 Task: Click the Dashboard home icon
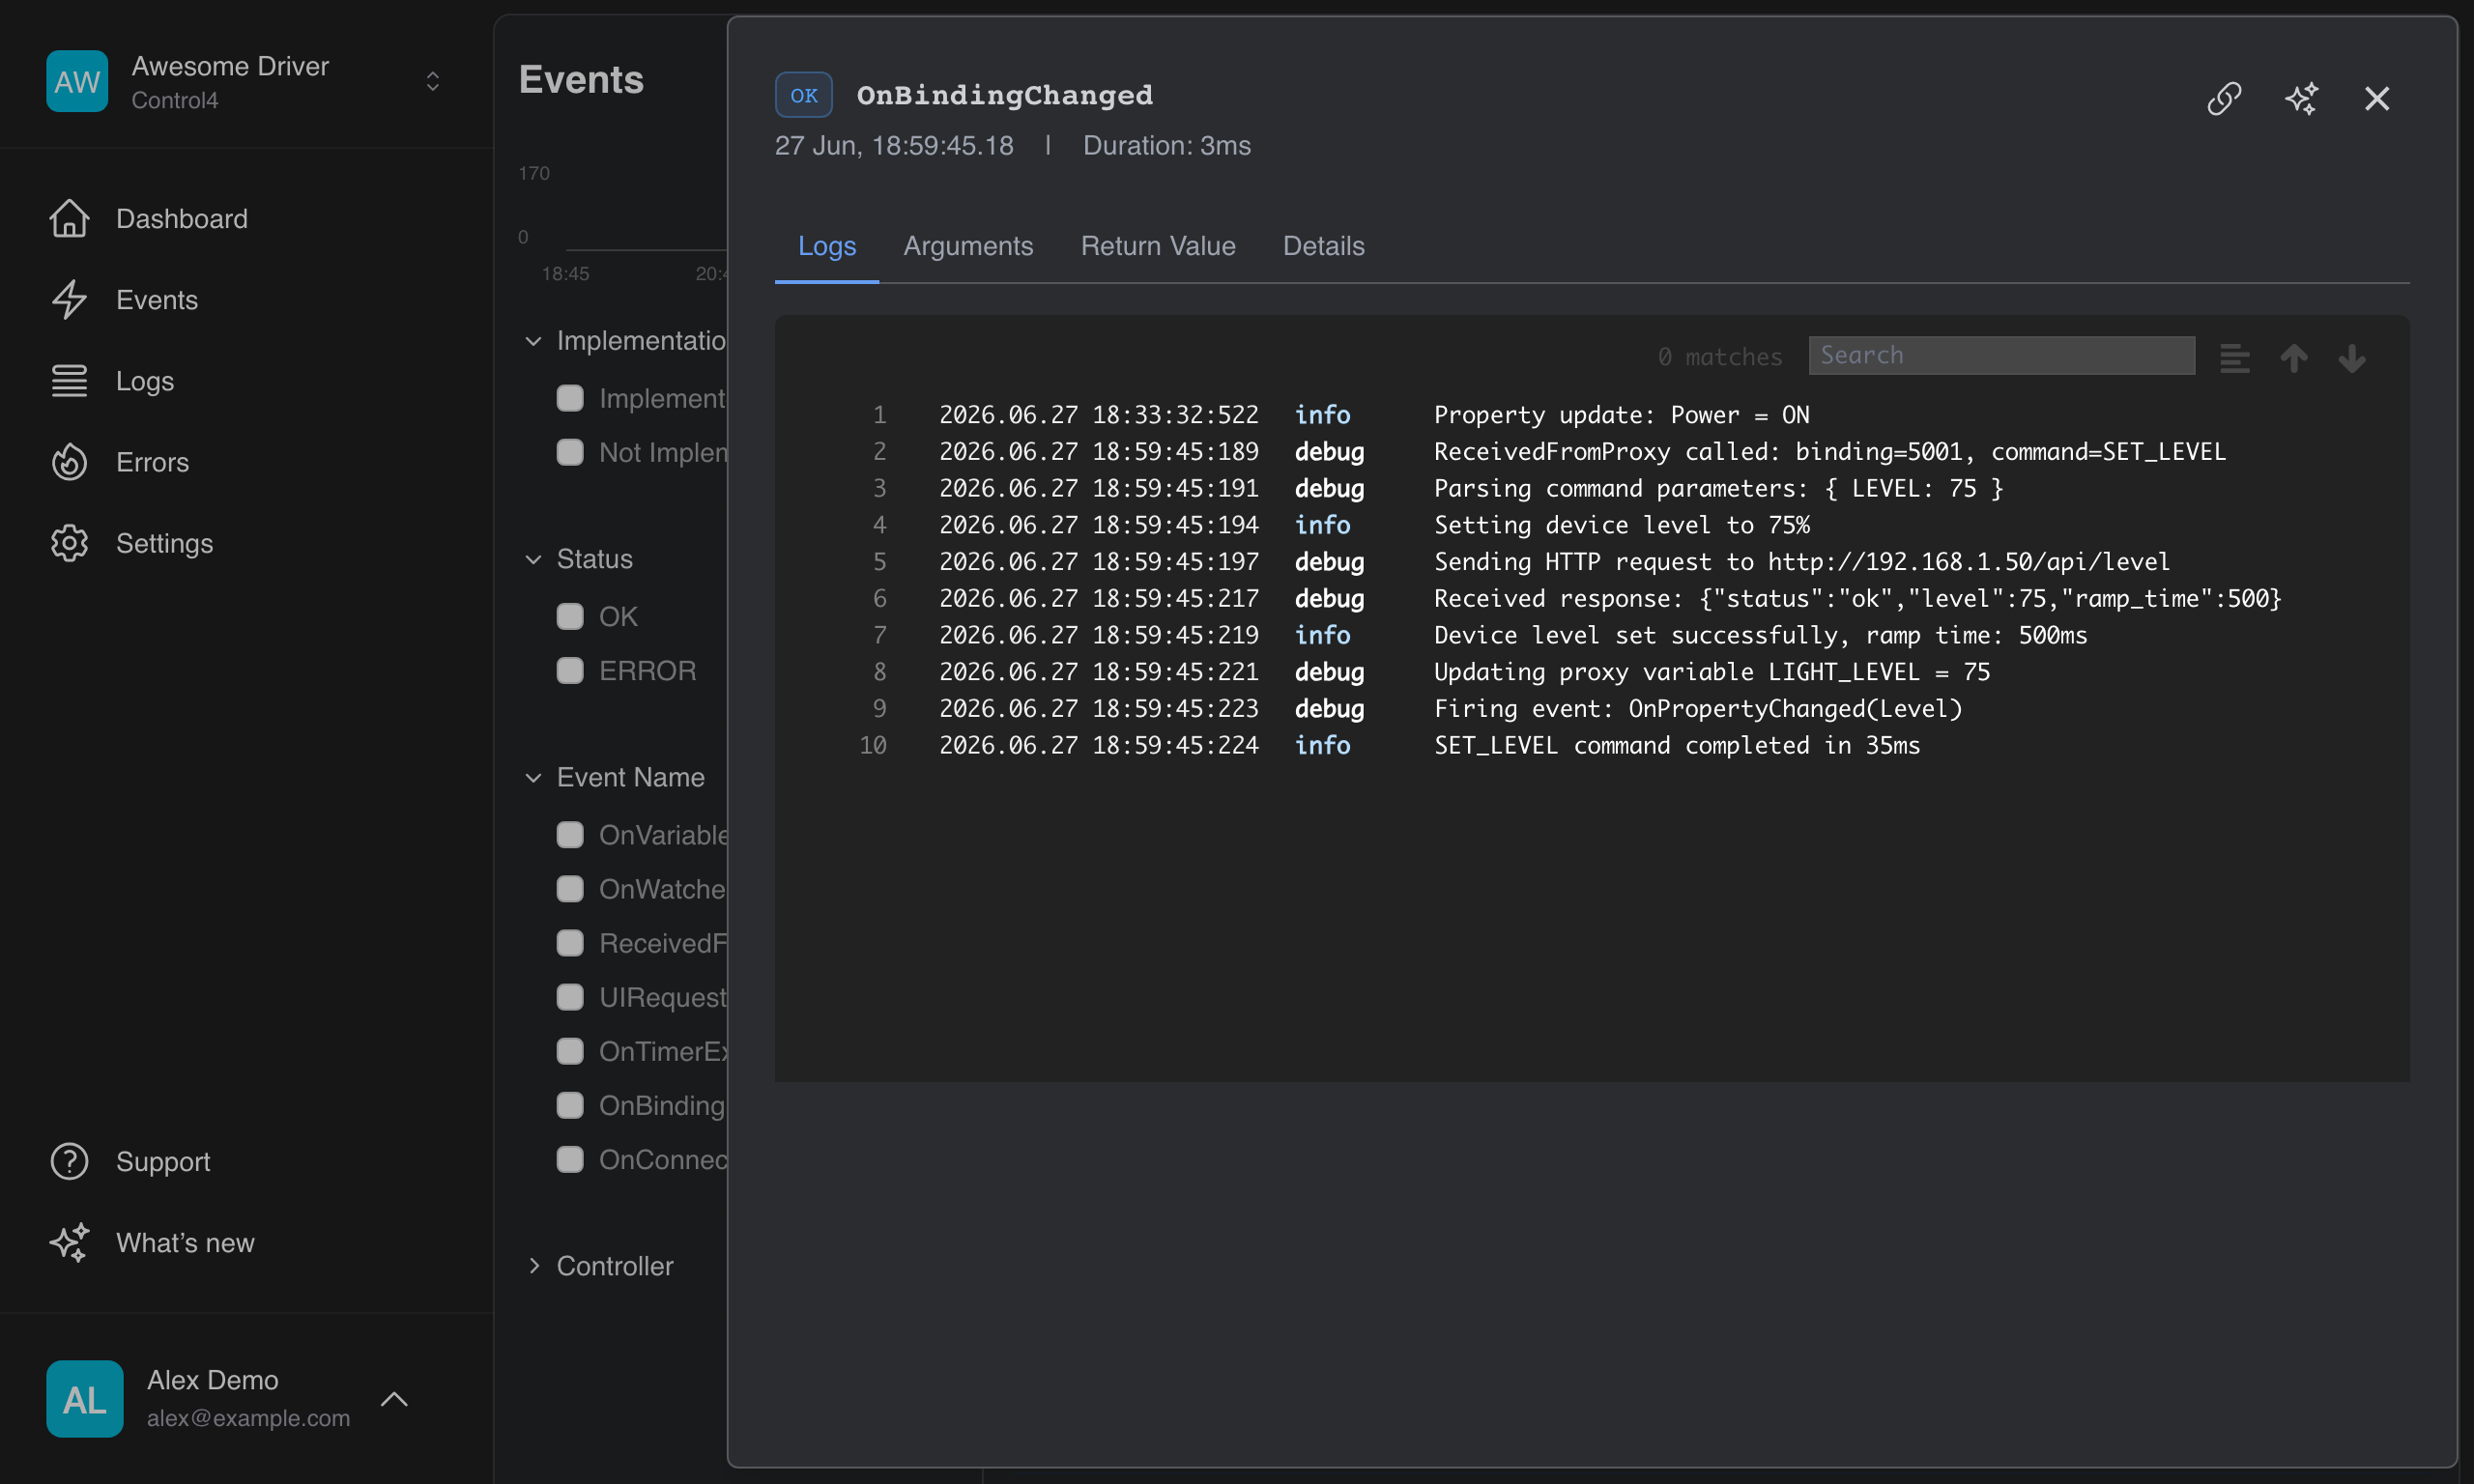coord(69,218)
